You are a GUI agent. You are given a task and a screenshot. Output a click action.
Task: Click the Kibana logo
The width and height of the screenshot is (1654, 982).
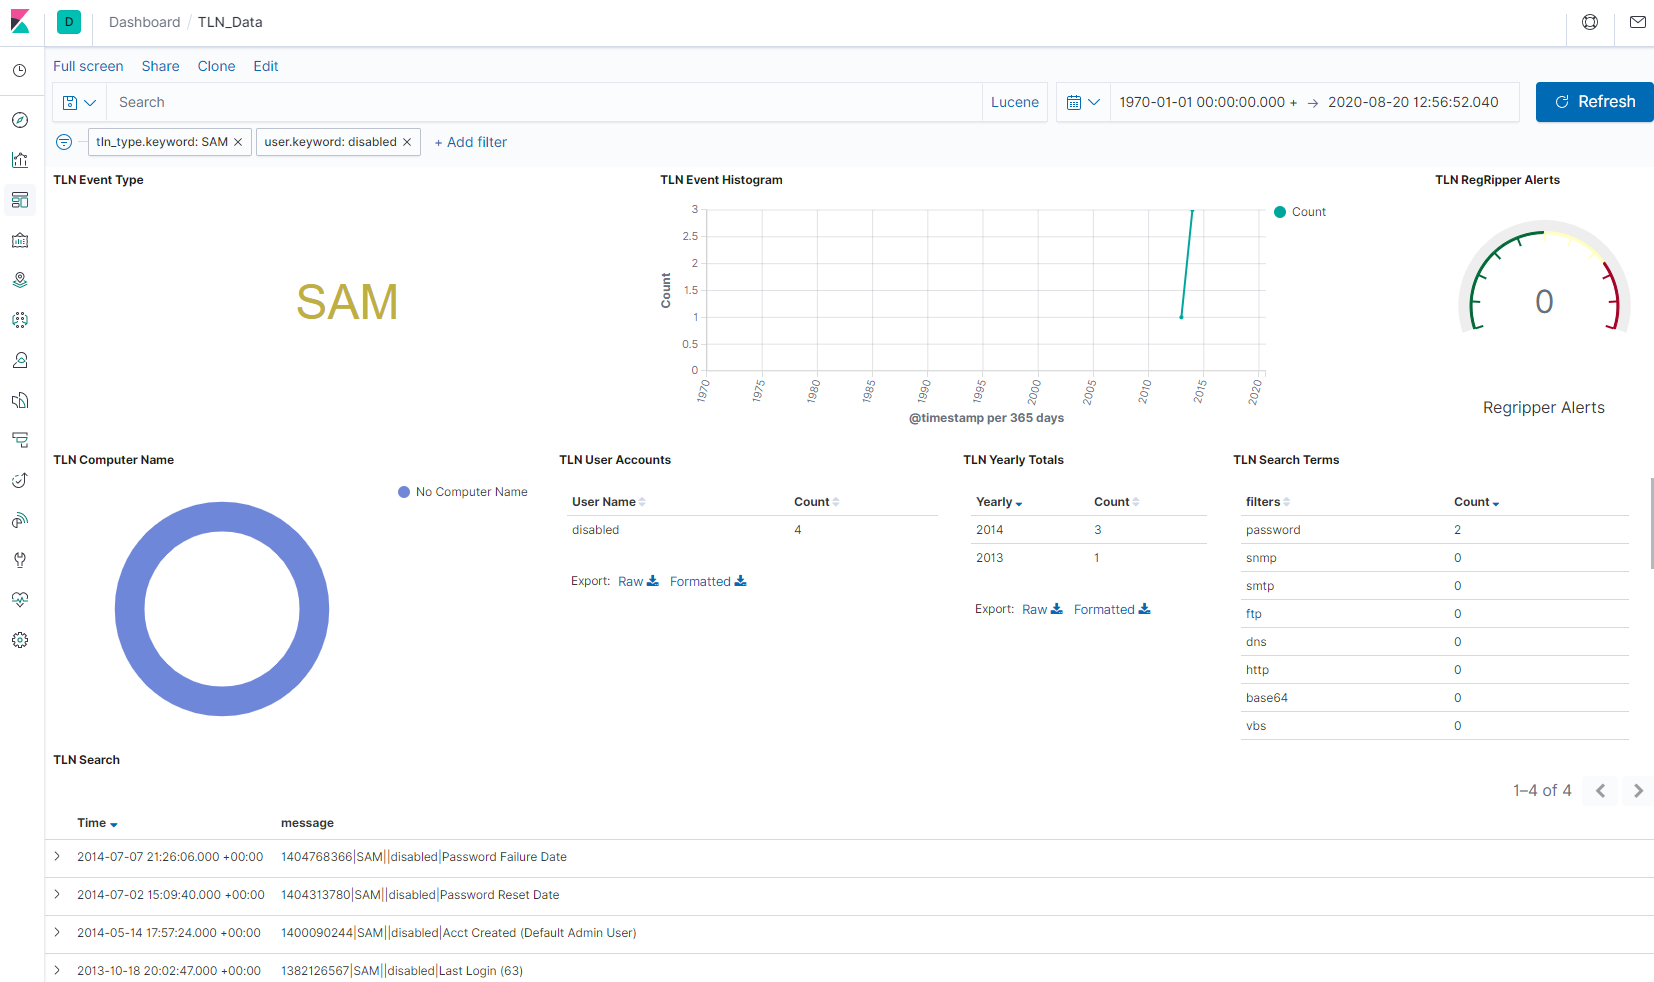[20, 21]
